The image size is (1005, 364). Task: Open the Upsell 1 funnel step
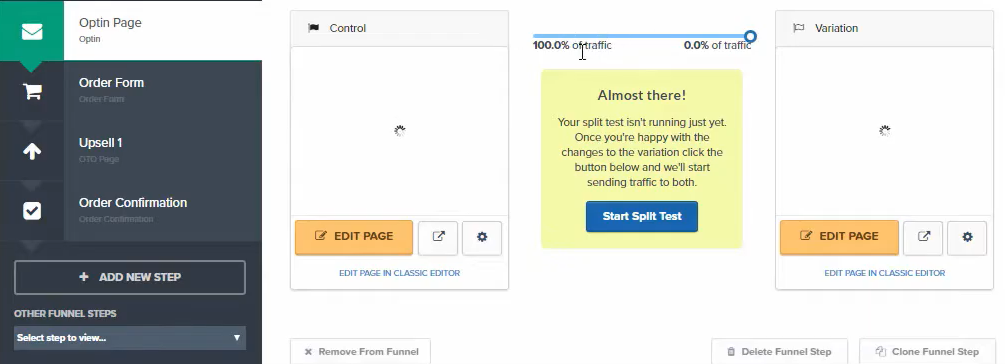(131, 151)
